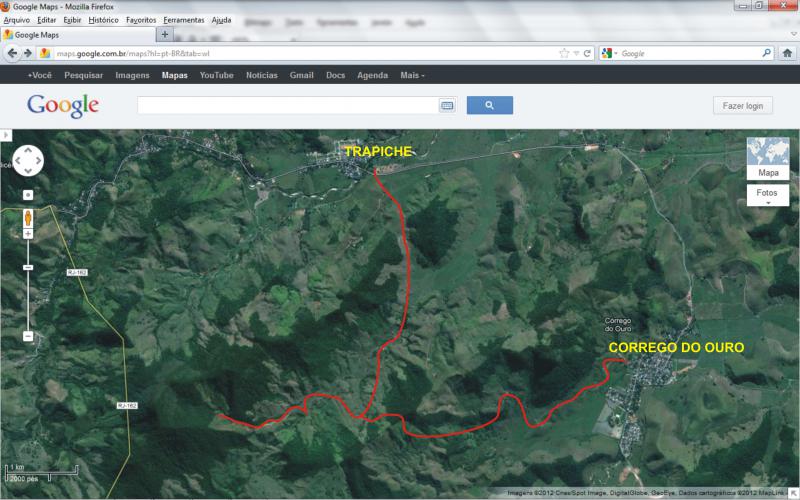Click the Fazer login button
800x500 pixels.
[x=742, y=106]
